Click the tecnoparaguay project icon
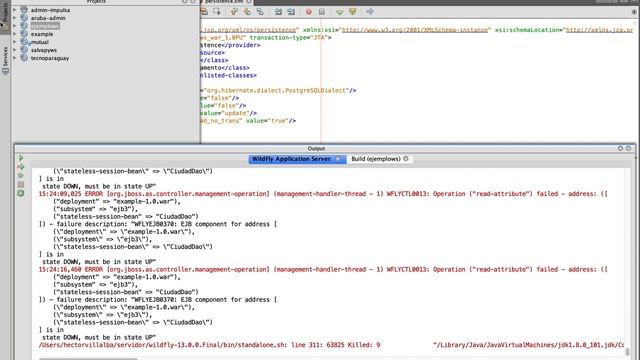This screenshot has width=640, height=360. [24, 58]
